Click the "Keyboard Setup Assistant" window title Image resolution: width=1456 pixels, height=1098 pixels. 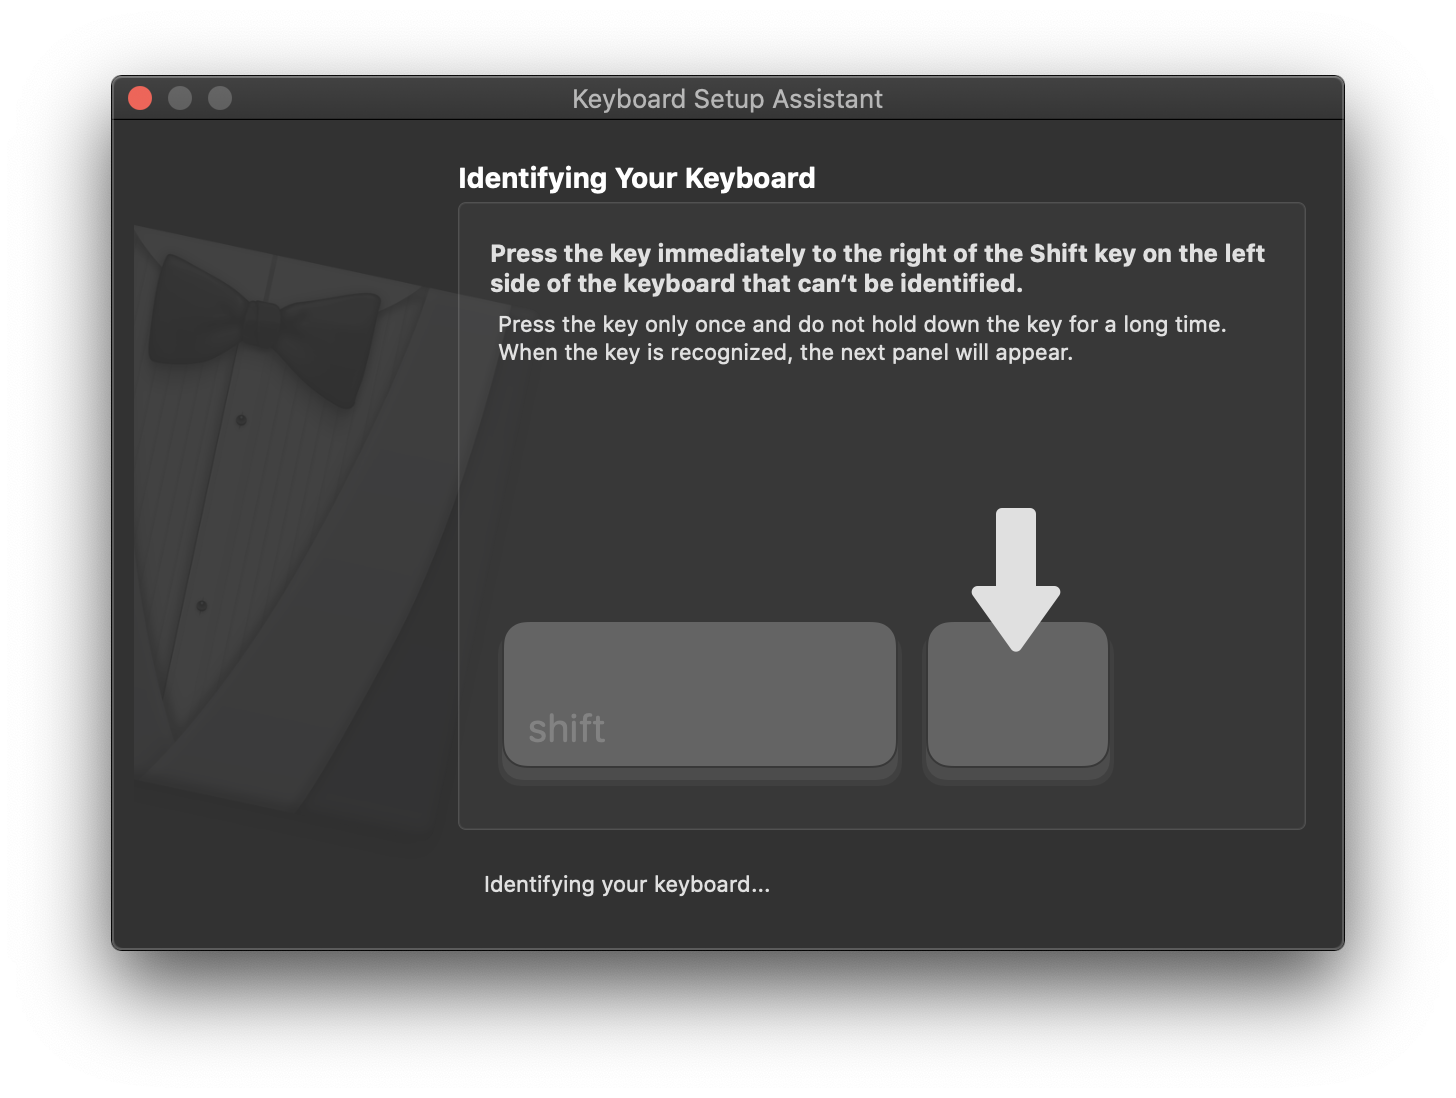tap(727, 99)
